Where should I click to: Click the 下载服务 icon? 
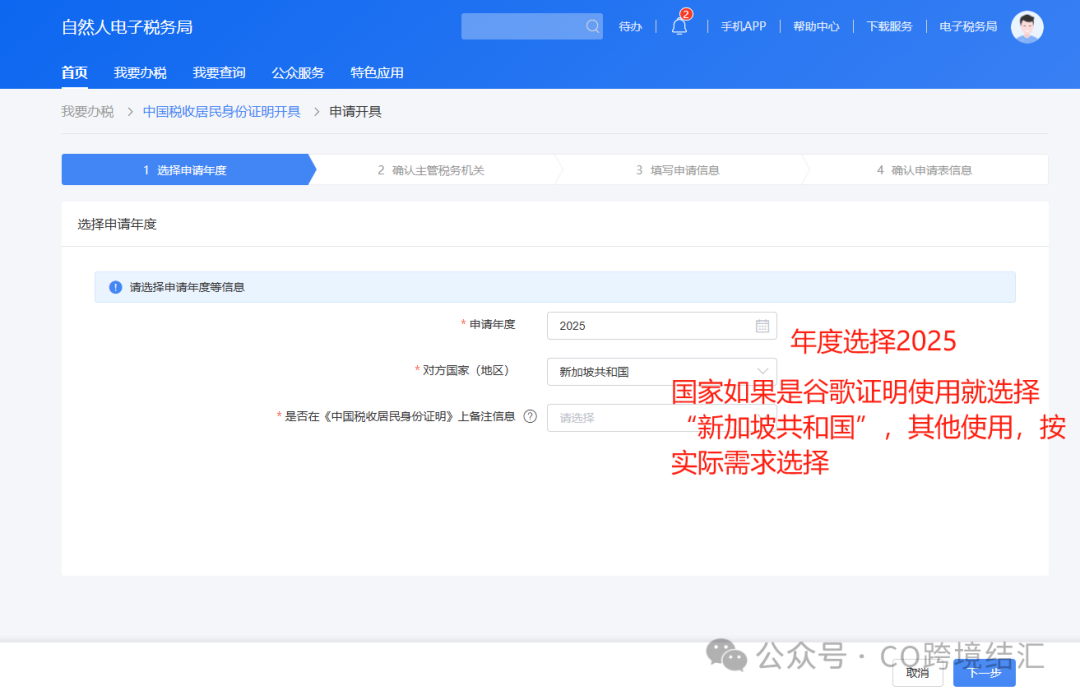[x=890, y=26]
